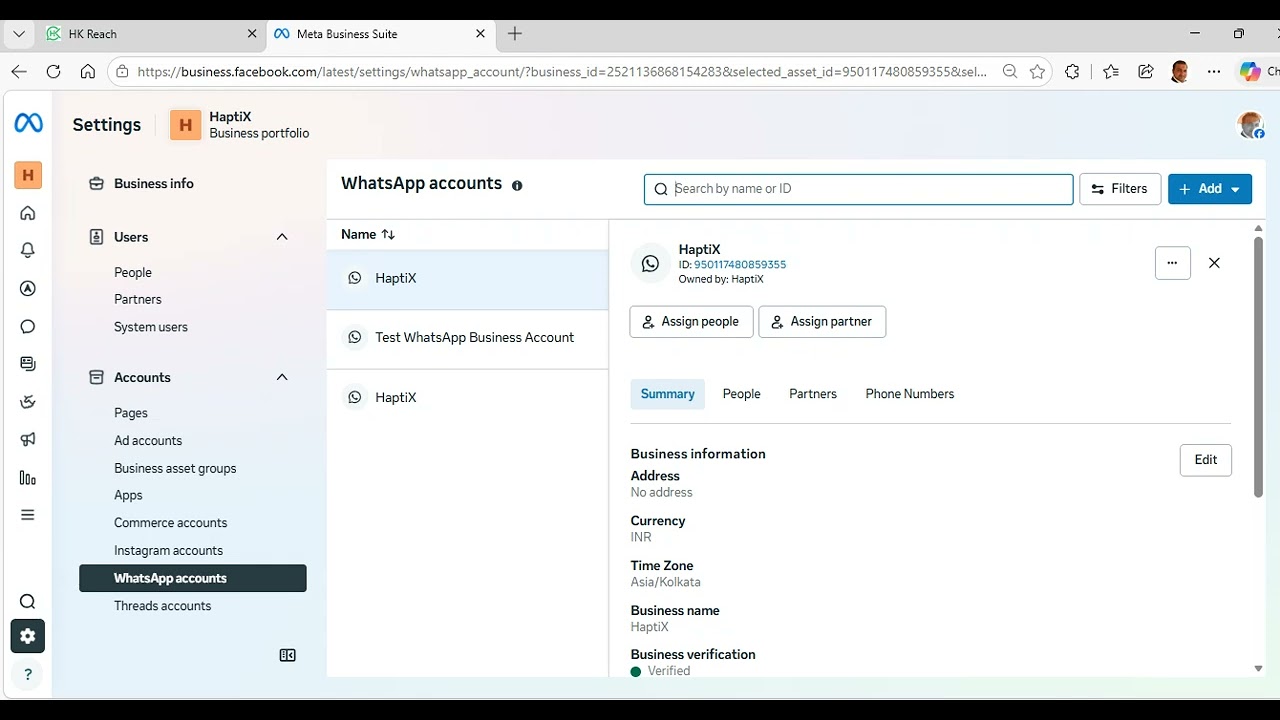Edit the Business information
Viewport: 1280px width, 720px height.
pyautogui.click(x=1206, y=460)
